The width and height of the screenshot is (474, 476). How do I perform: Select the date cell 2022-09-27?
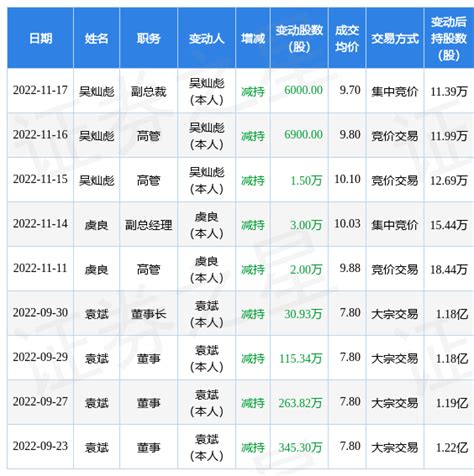[x=40, y=402]
